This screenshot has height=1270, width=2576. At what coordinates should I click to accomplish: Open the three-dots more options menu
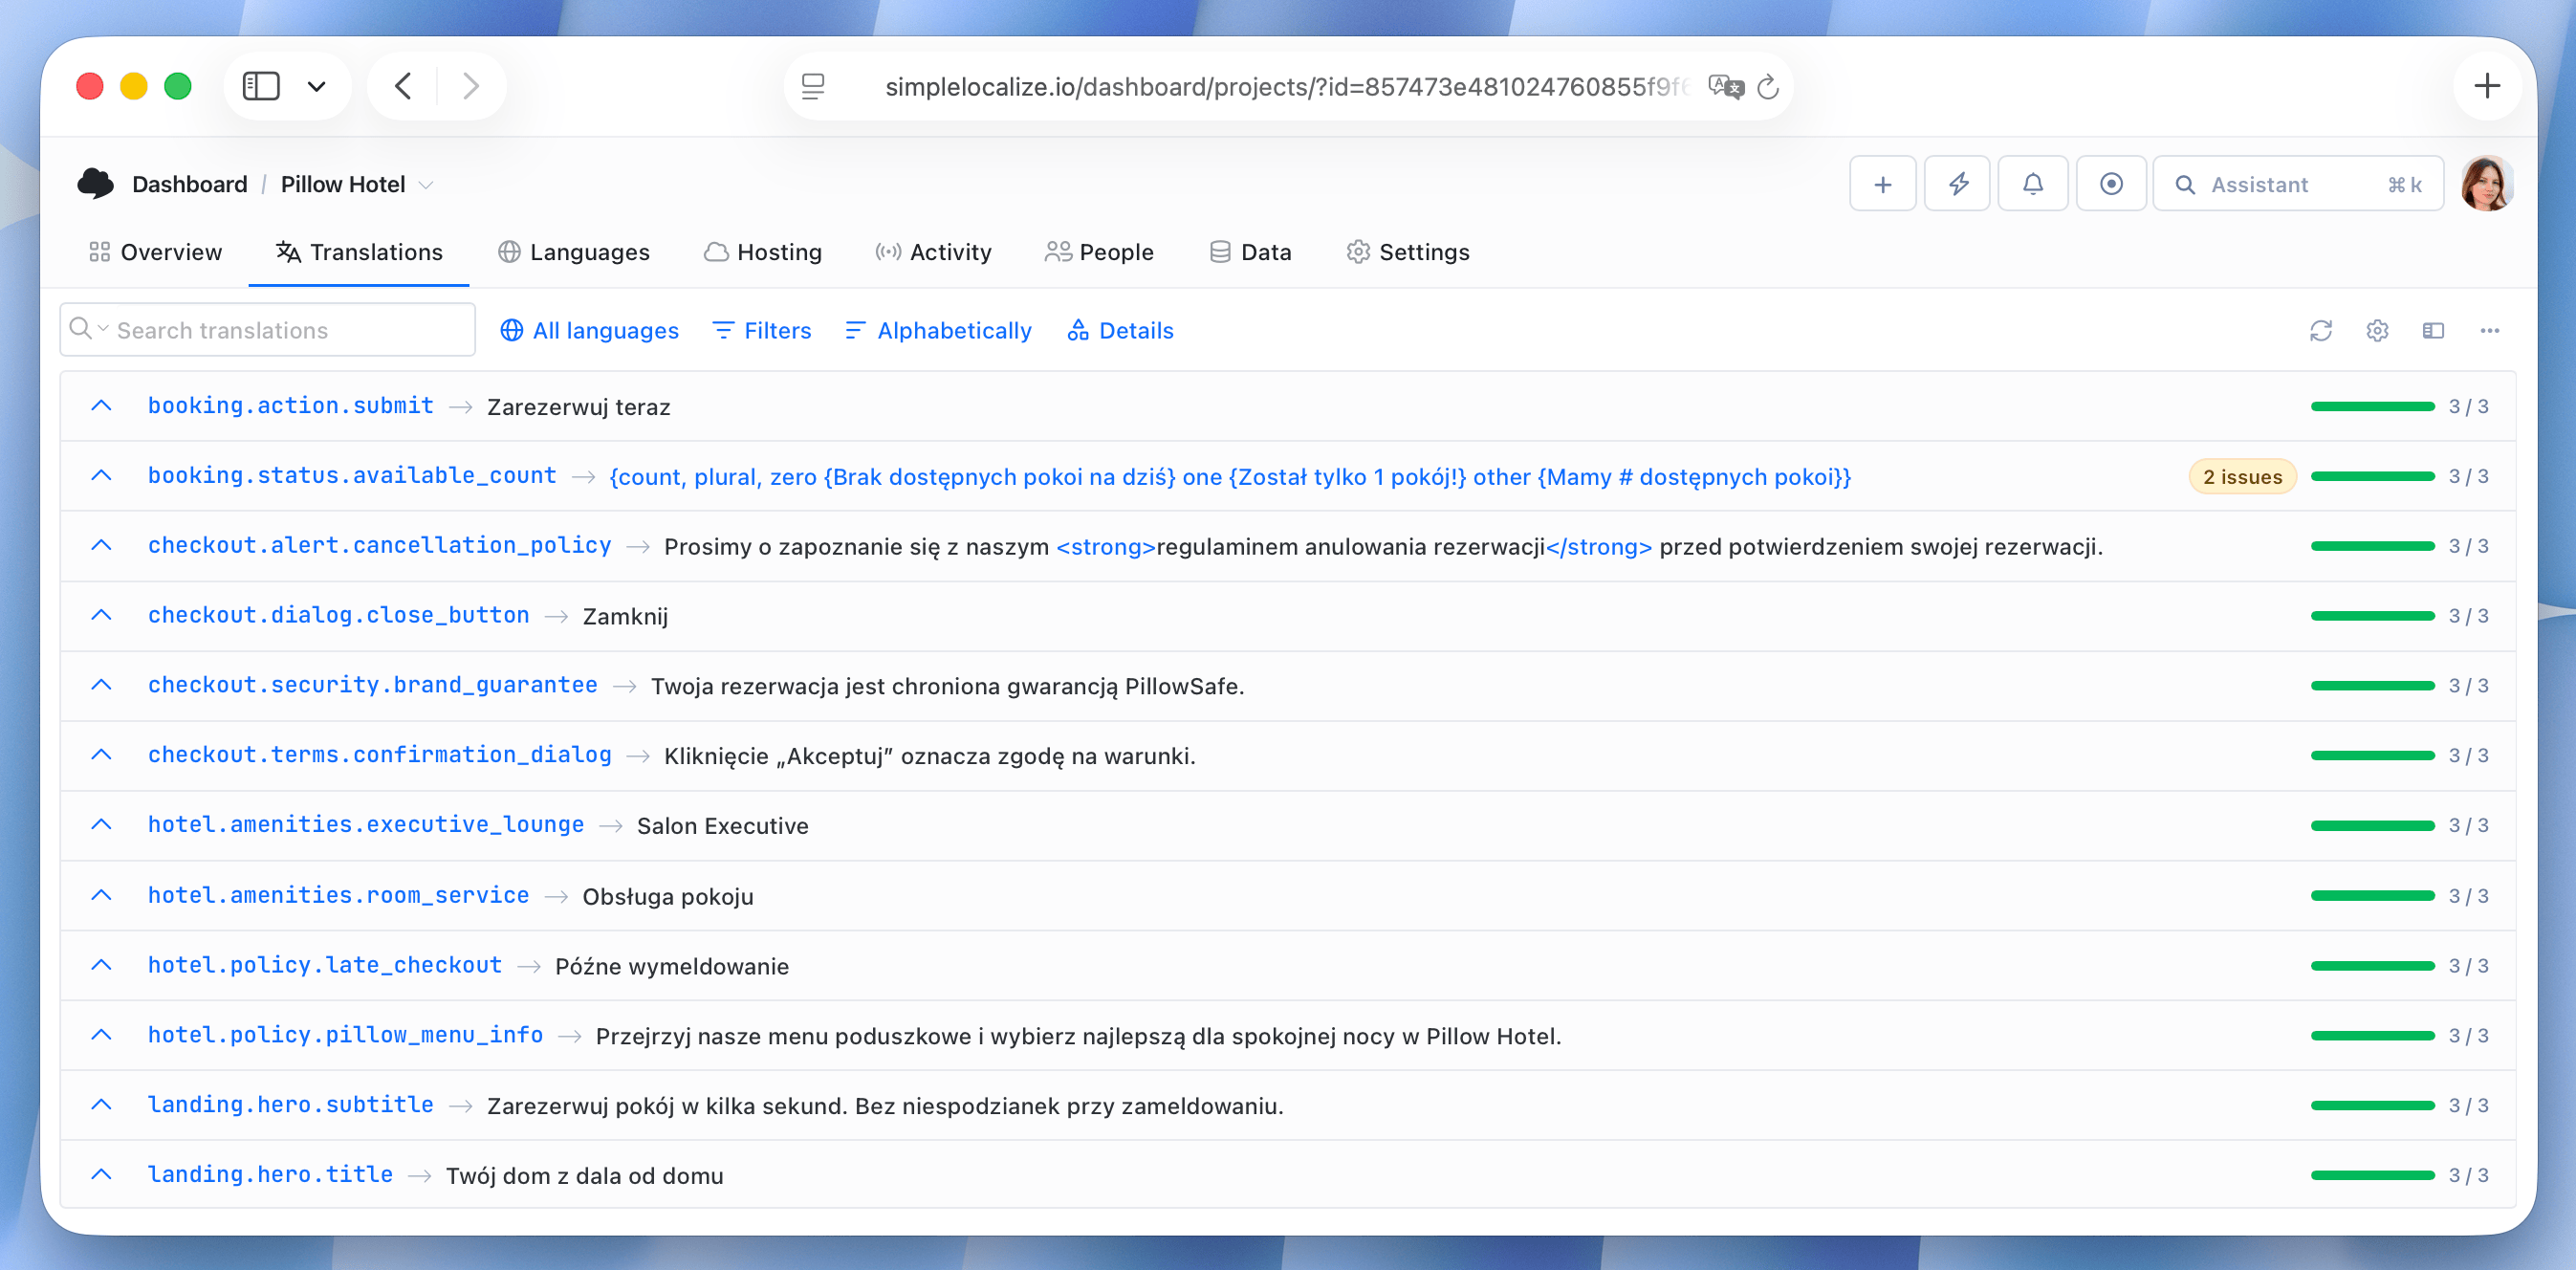[2489, 331]
